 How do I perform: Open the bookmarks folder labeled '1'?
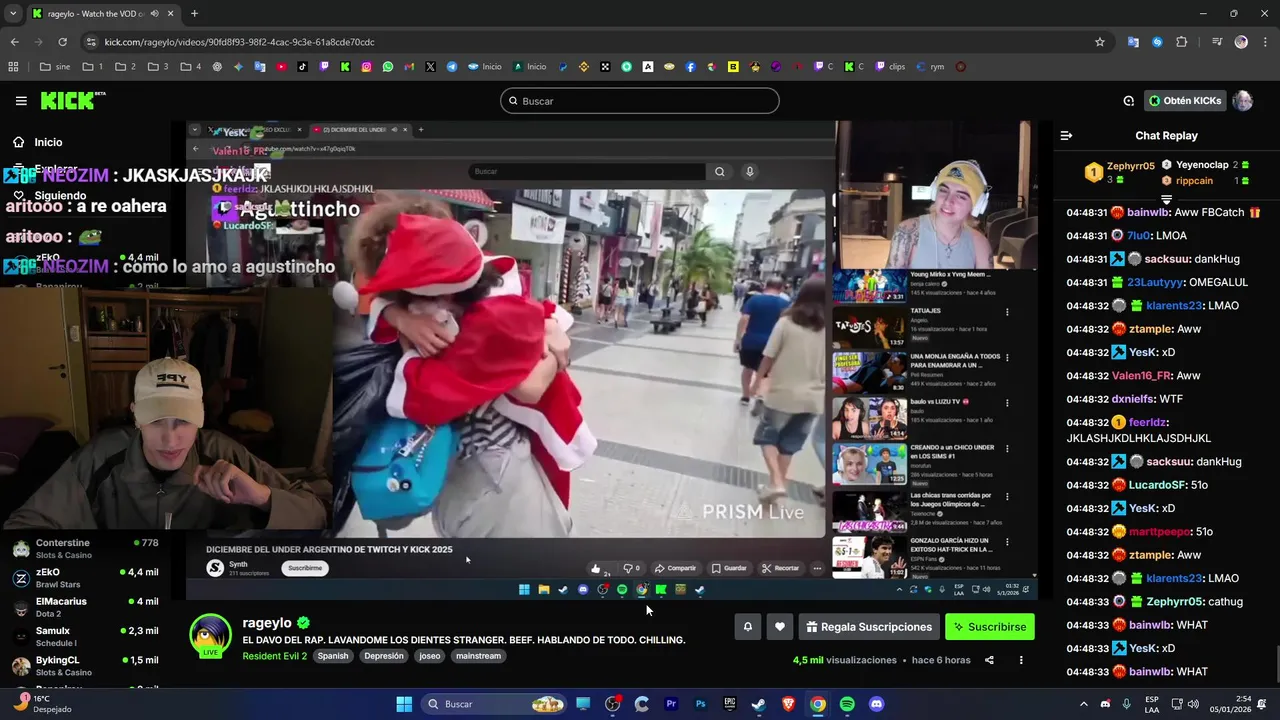(x=93, y=67)
